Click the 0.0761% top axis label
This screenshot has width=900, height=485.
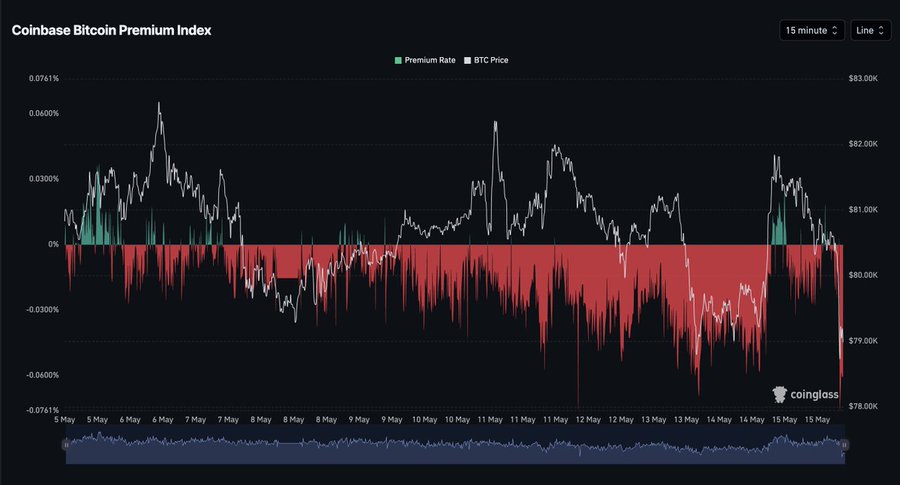(44, 79)
